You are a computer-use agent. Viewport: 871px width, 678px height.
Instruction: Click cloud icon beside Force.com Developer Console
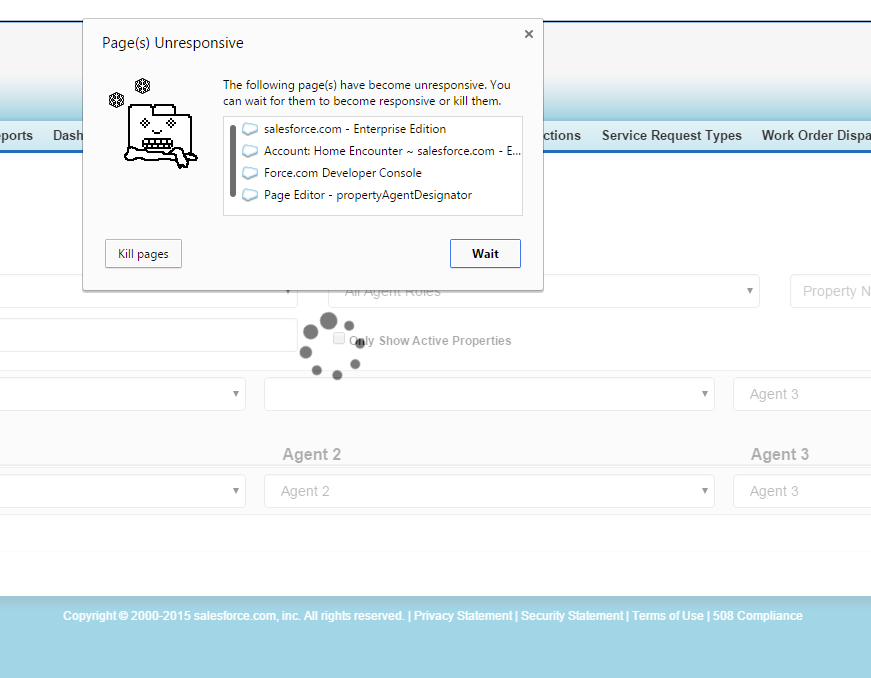tap(250, 173)
